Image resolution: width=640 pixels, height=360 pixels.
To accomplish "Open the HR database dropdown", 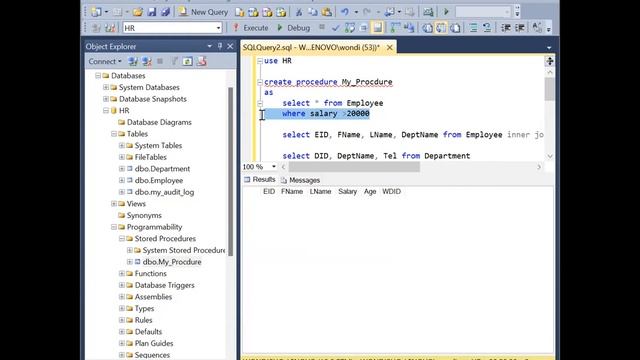I will [218, 28].
